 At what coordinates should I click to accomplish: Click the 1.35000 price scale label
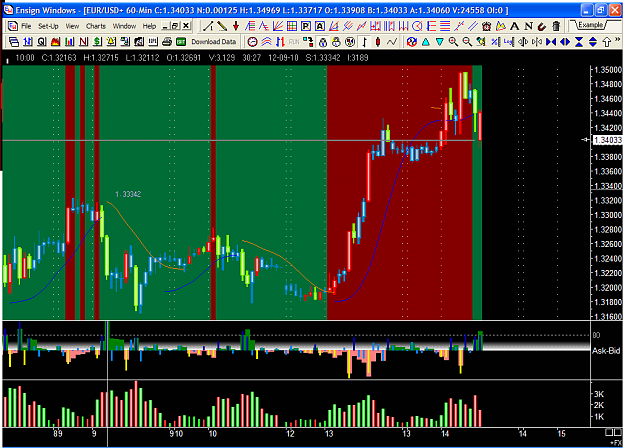(607, 70)
